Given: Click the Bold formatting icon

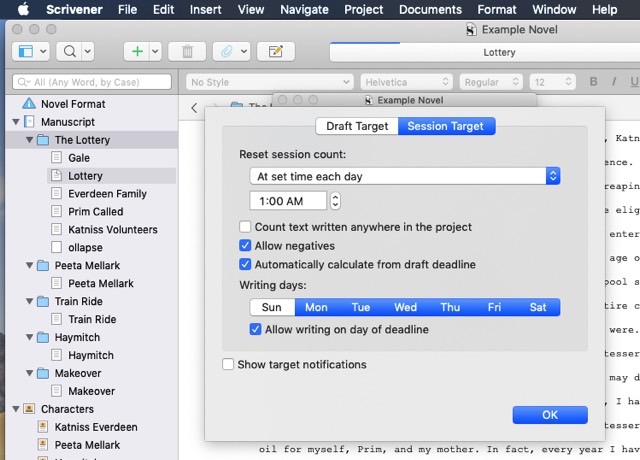Looking at the screenshot, I should point(593,82).
